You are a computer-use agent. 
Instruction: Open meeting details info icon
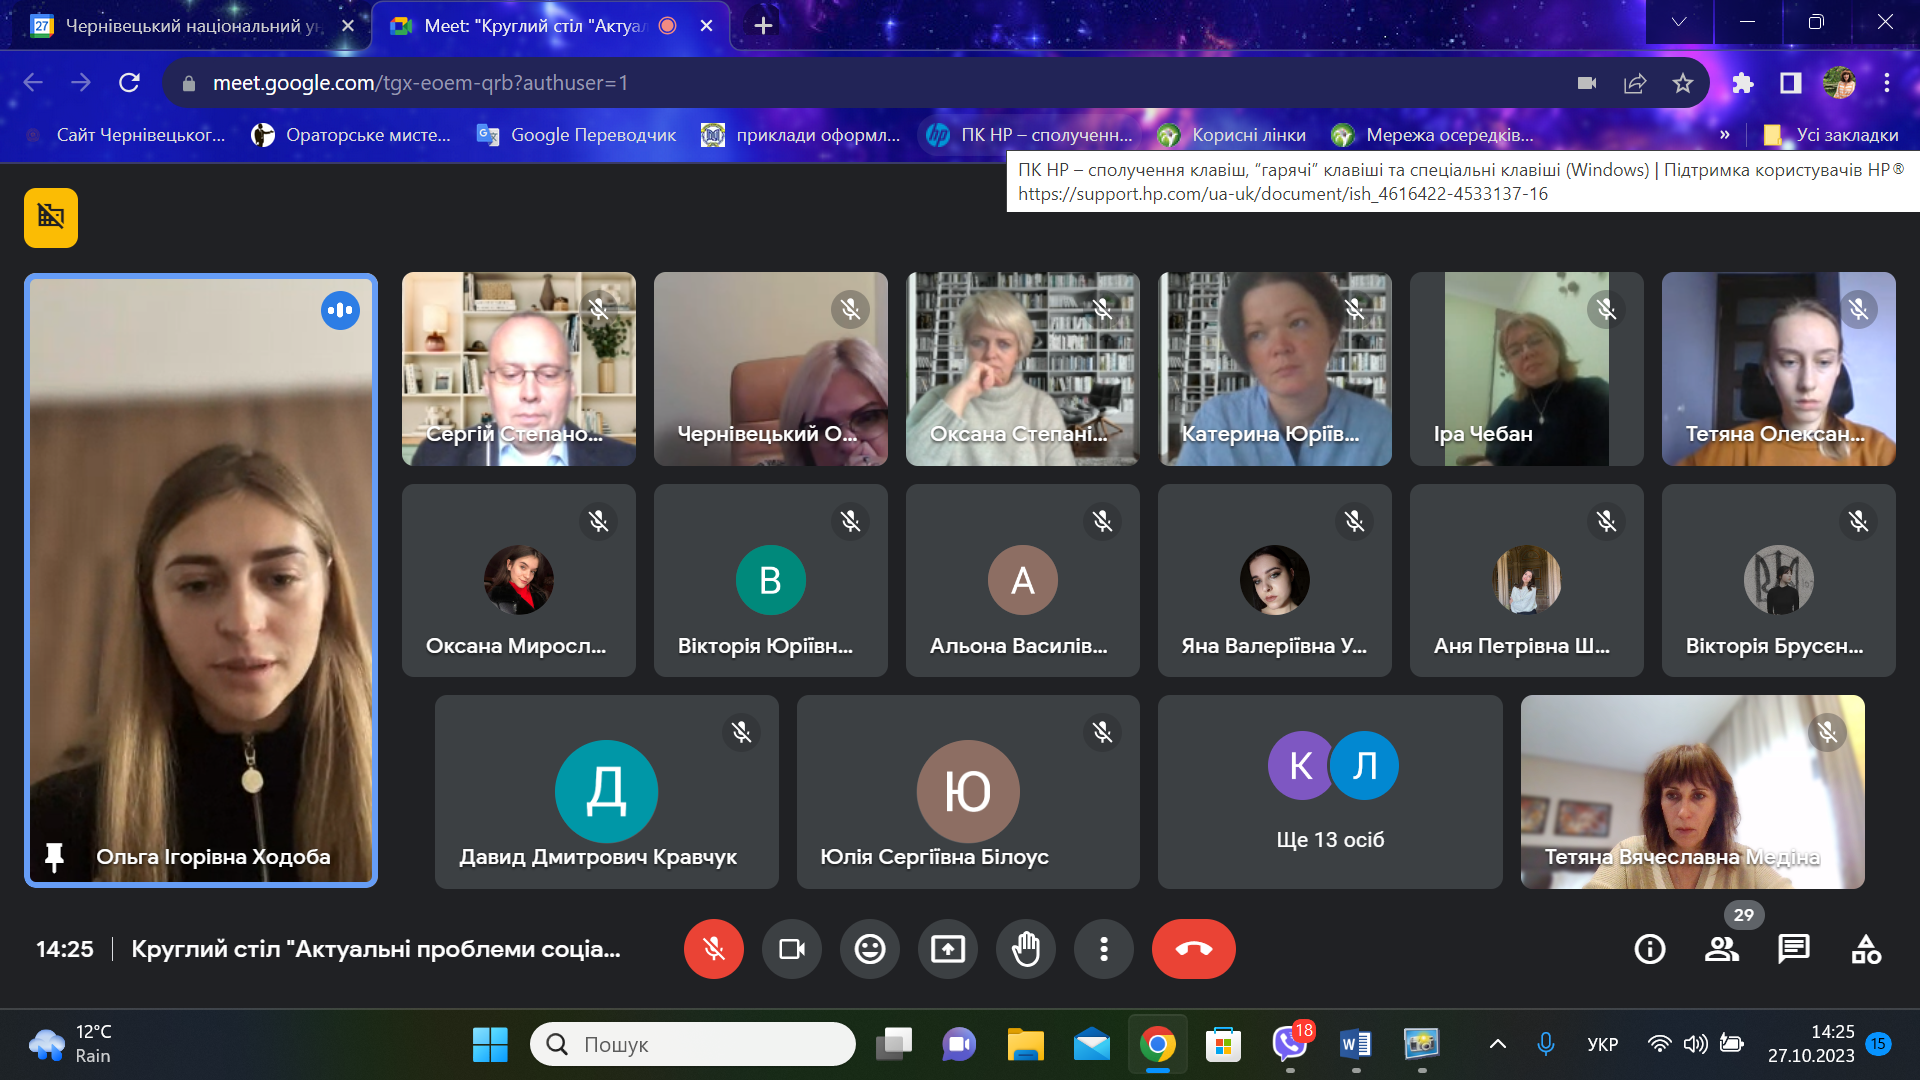coord(1649,948)
